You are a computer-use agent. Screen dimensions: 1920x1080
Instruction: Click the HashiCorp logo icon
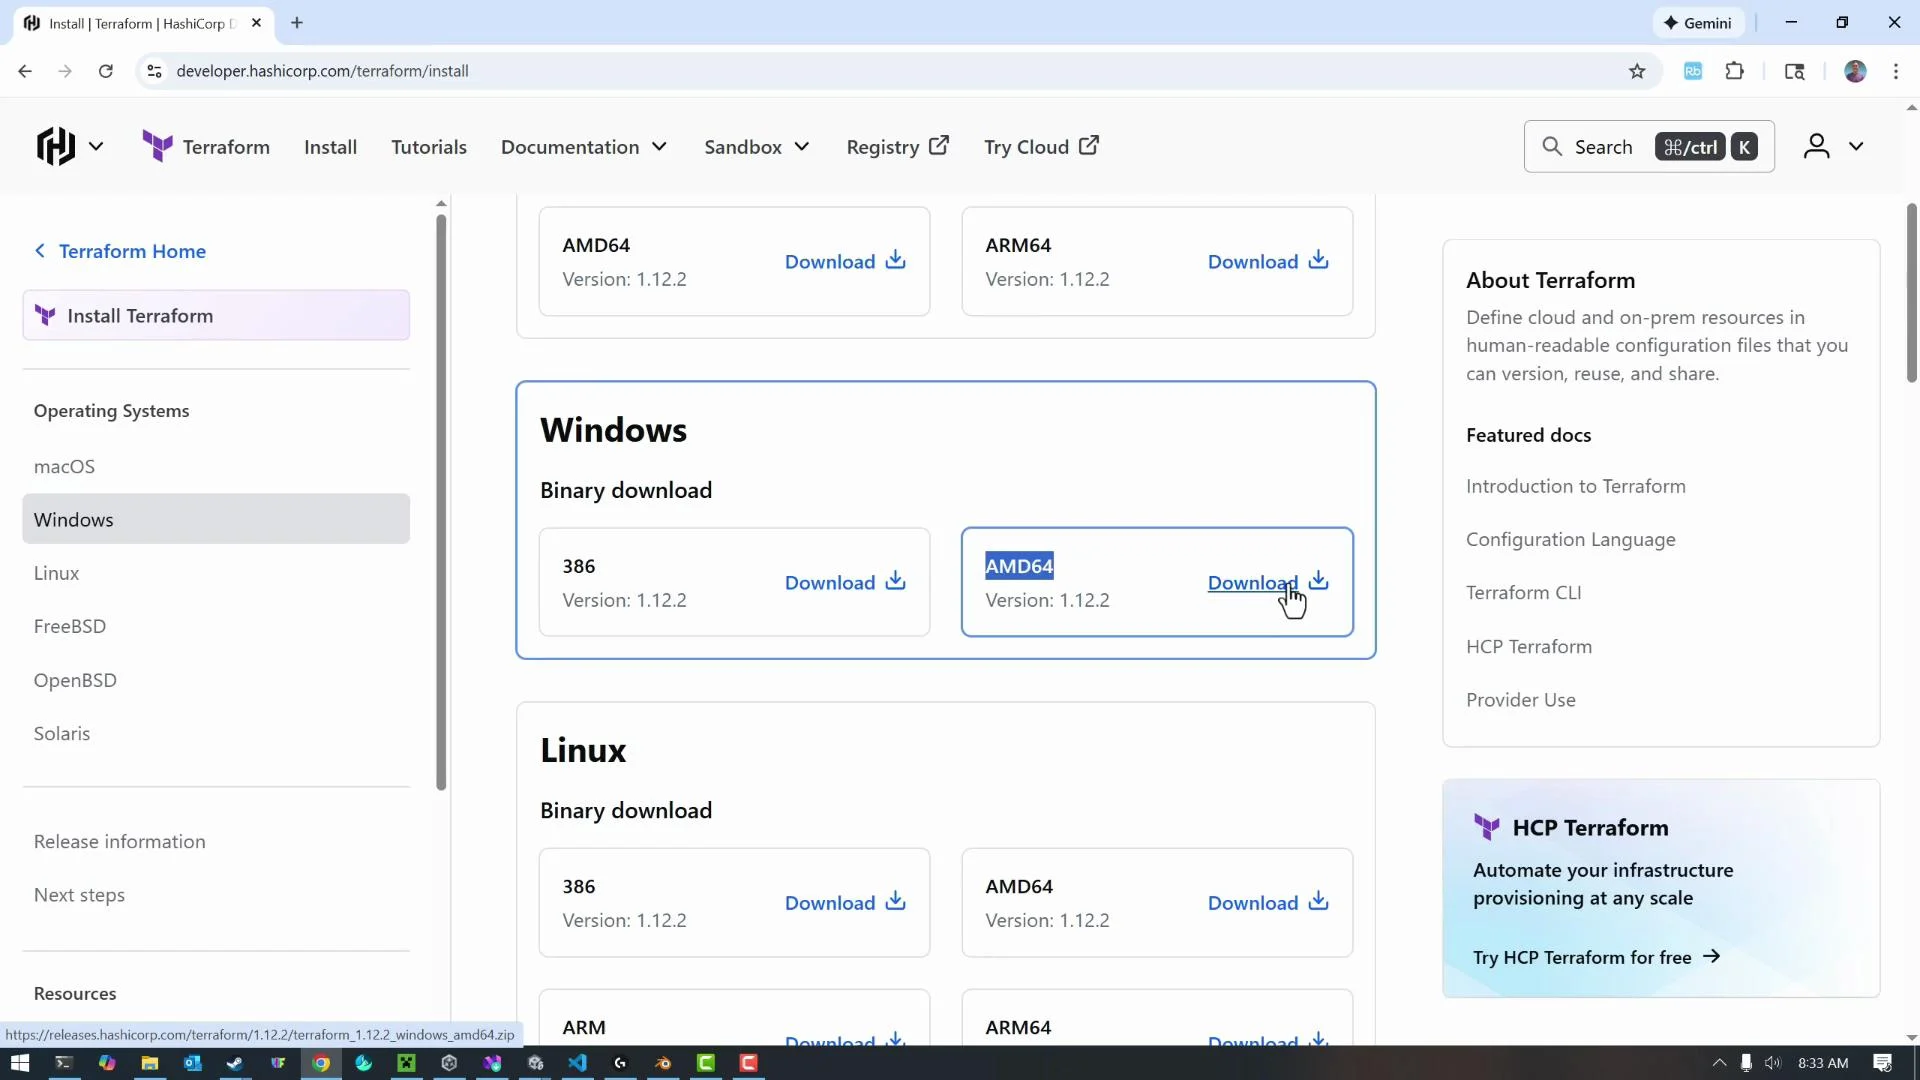coord(56,146)
